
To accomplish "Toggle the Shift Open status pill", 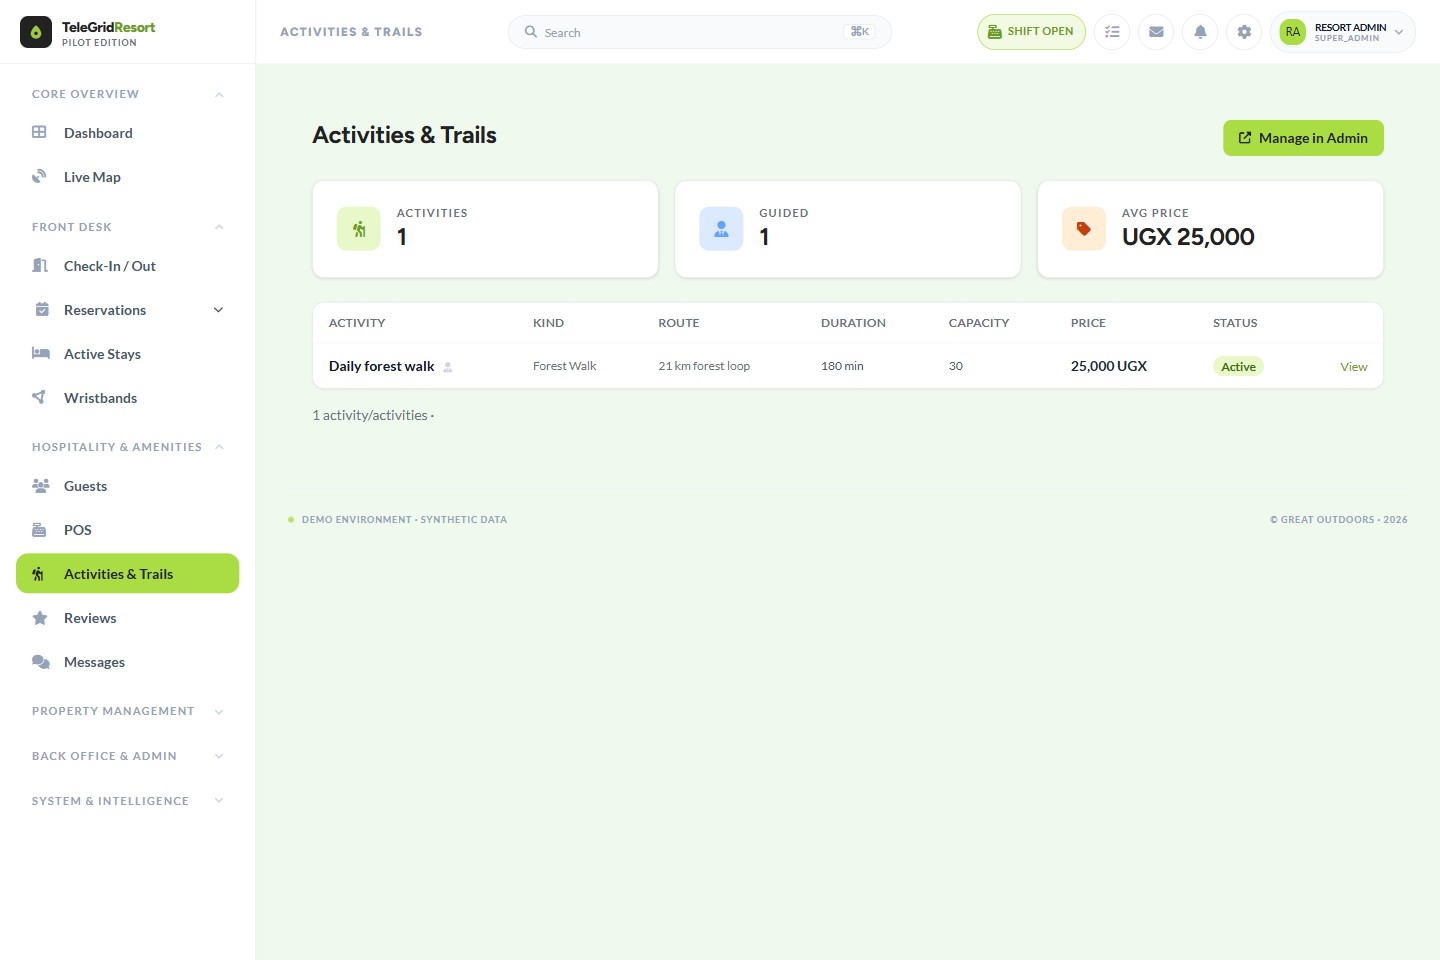I will coord(1031,32).
